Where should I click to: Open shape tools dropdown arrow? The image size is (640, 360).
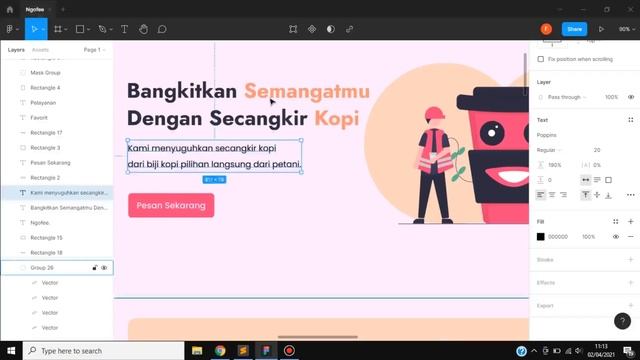click(x=88, y=29)
